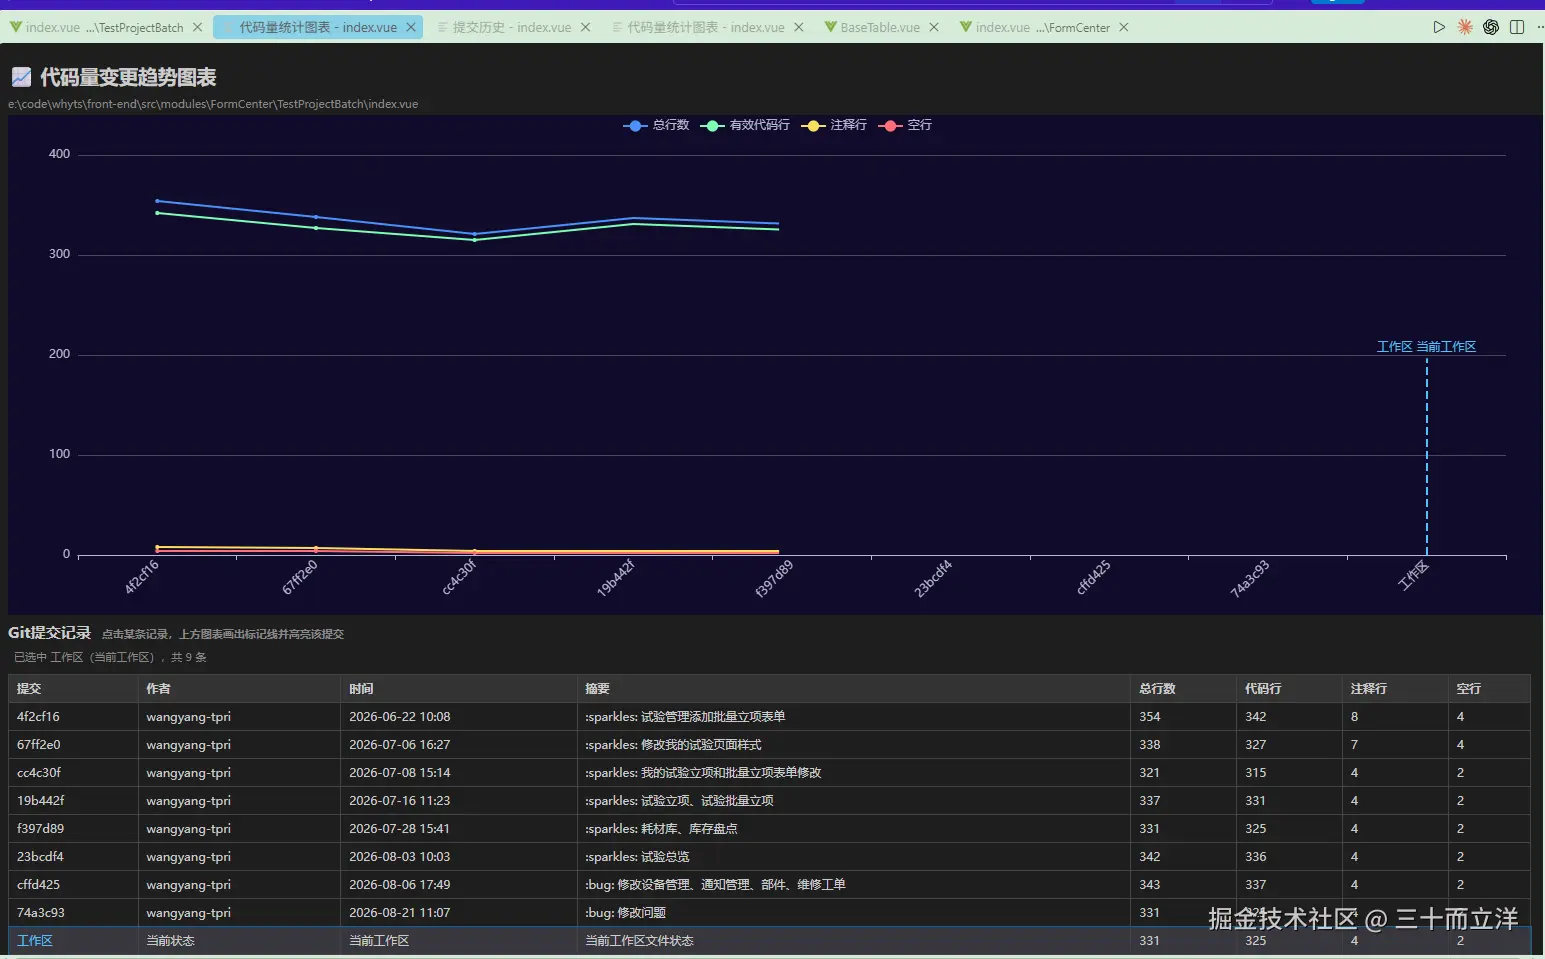Open the orange Claude starburst icon

1465,27
